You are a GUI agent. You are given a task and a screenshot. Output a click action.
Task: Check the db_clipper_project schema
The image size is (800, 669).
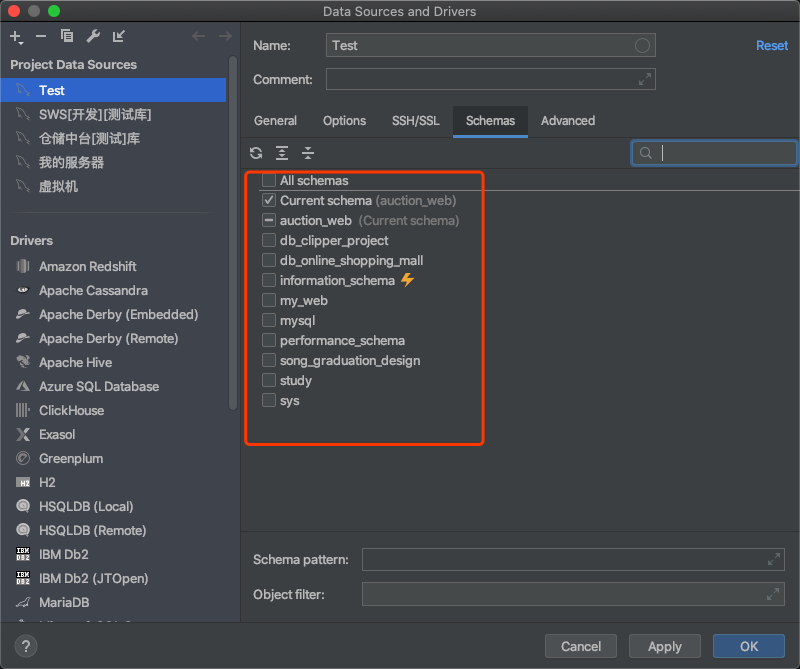(269, 241)
